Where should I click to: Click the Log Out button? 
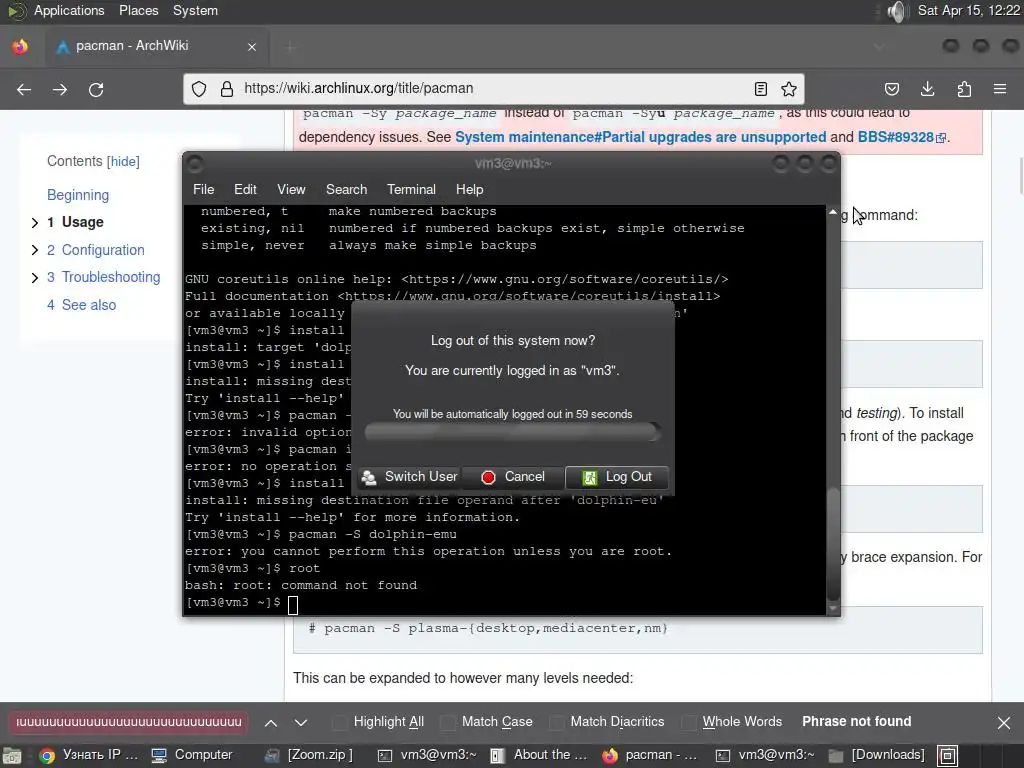(x=616, y=477)
